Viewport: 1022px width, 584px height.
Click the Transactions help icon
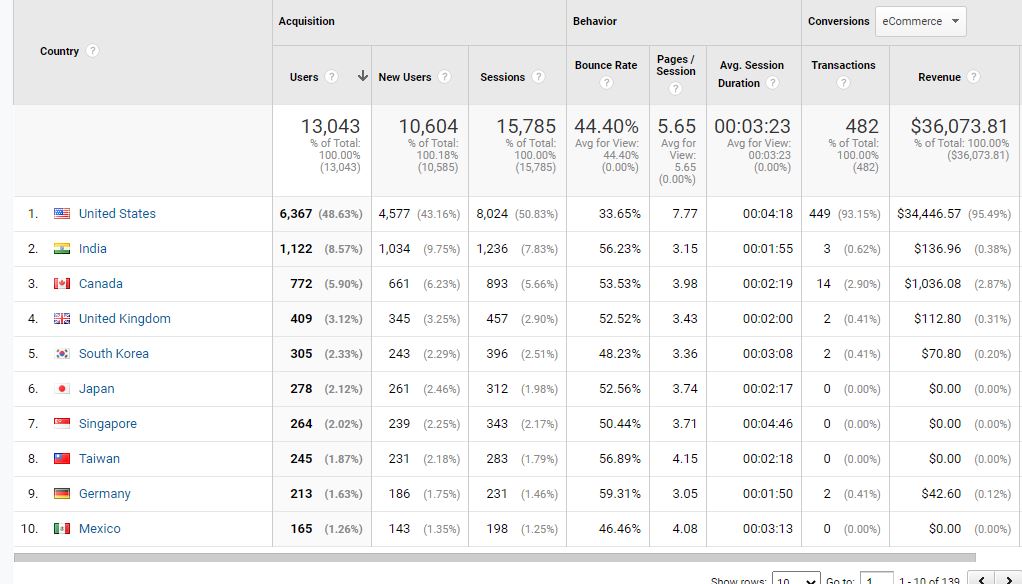pyautogui.click(x=843, y=83)
